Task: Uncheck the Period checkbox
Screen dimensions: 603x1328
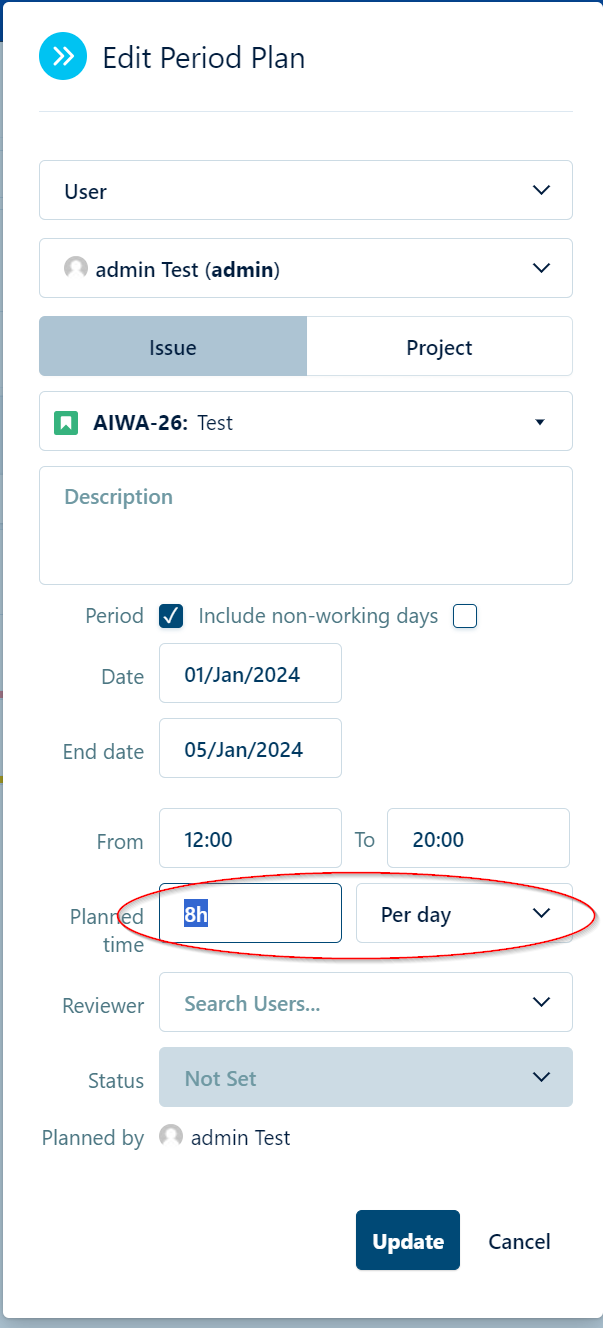Action: pos(171,616)
